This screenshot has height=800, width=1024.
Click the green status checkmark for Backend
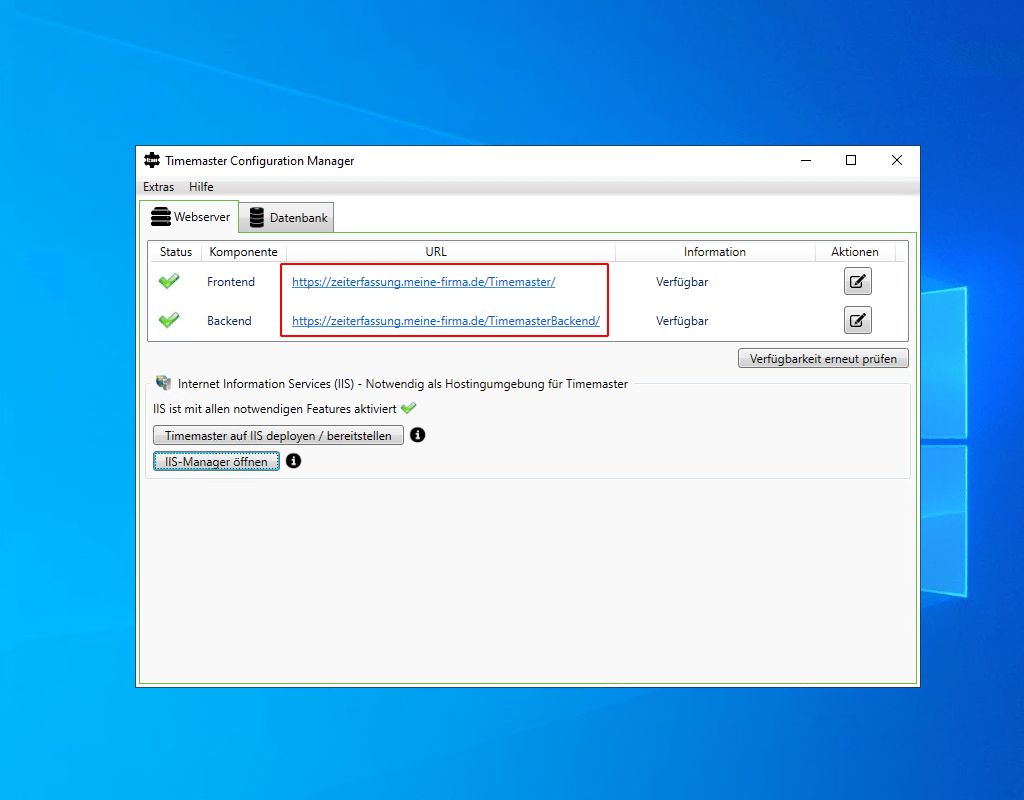tap(169, 320)
